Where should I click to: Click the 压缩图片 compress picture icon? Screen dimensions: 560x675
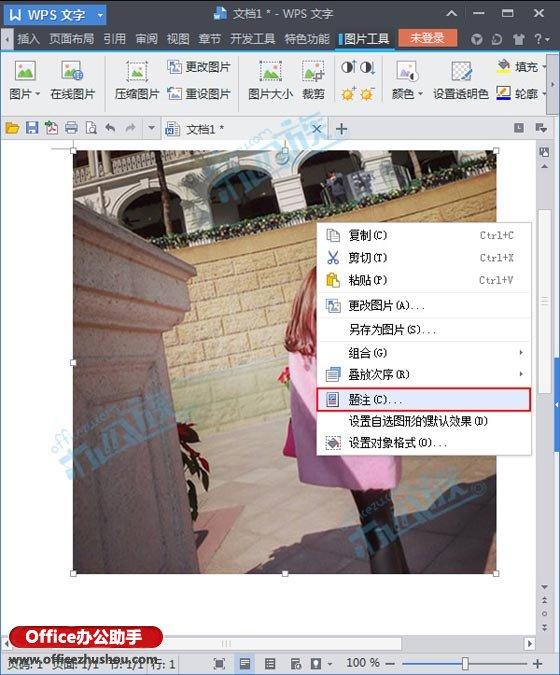[x=137, y=71]
